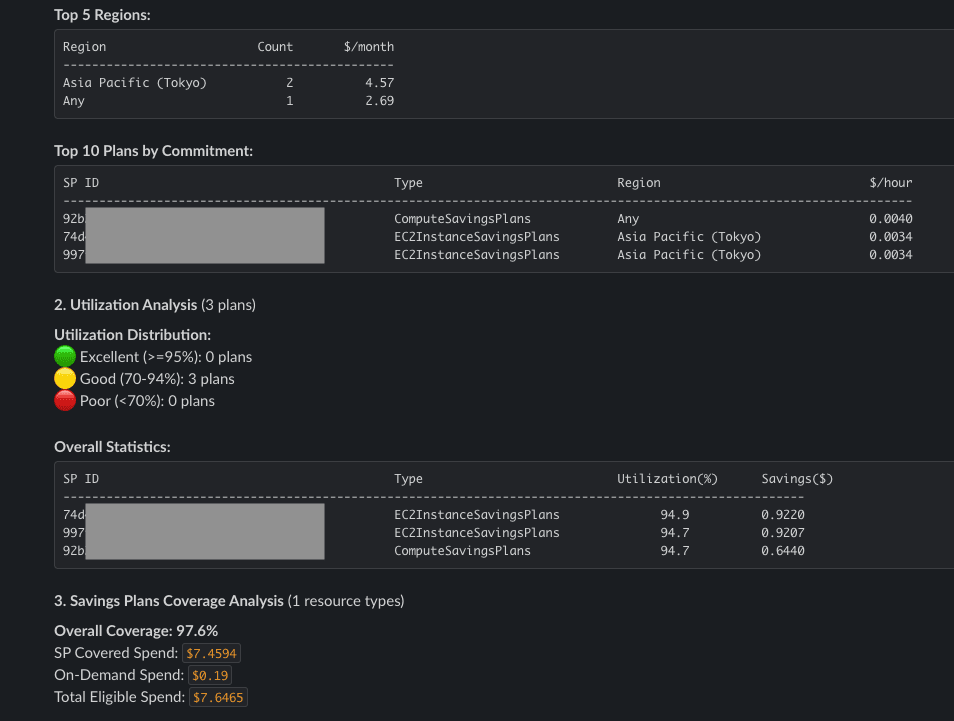Click the SP Covered Spend value $7.4594

(x=212, y=654)
